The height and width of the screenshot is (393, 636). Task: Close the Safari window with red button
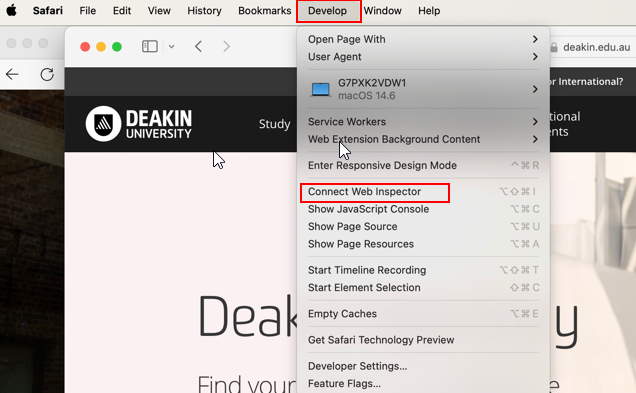[85, 47]
